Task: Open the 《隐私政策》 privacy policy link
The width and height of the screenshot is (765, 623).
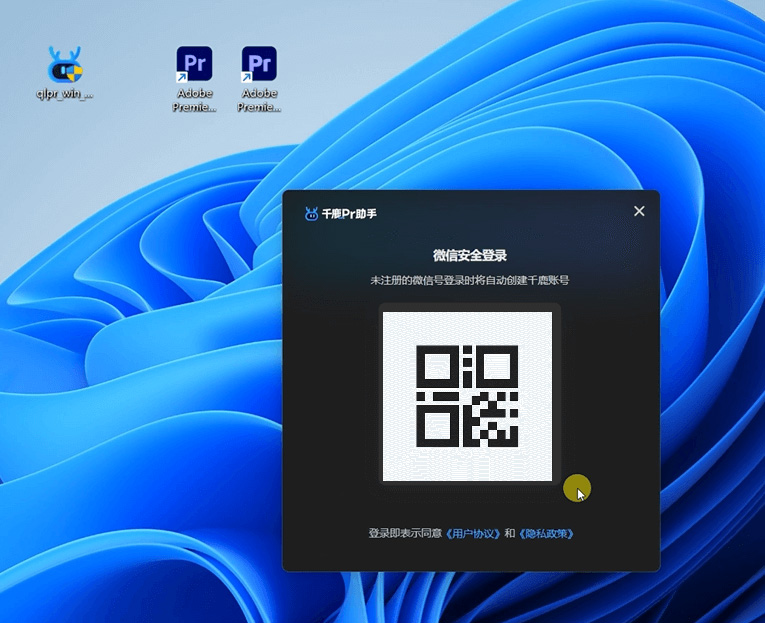Action: [x=546, y=534]
